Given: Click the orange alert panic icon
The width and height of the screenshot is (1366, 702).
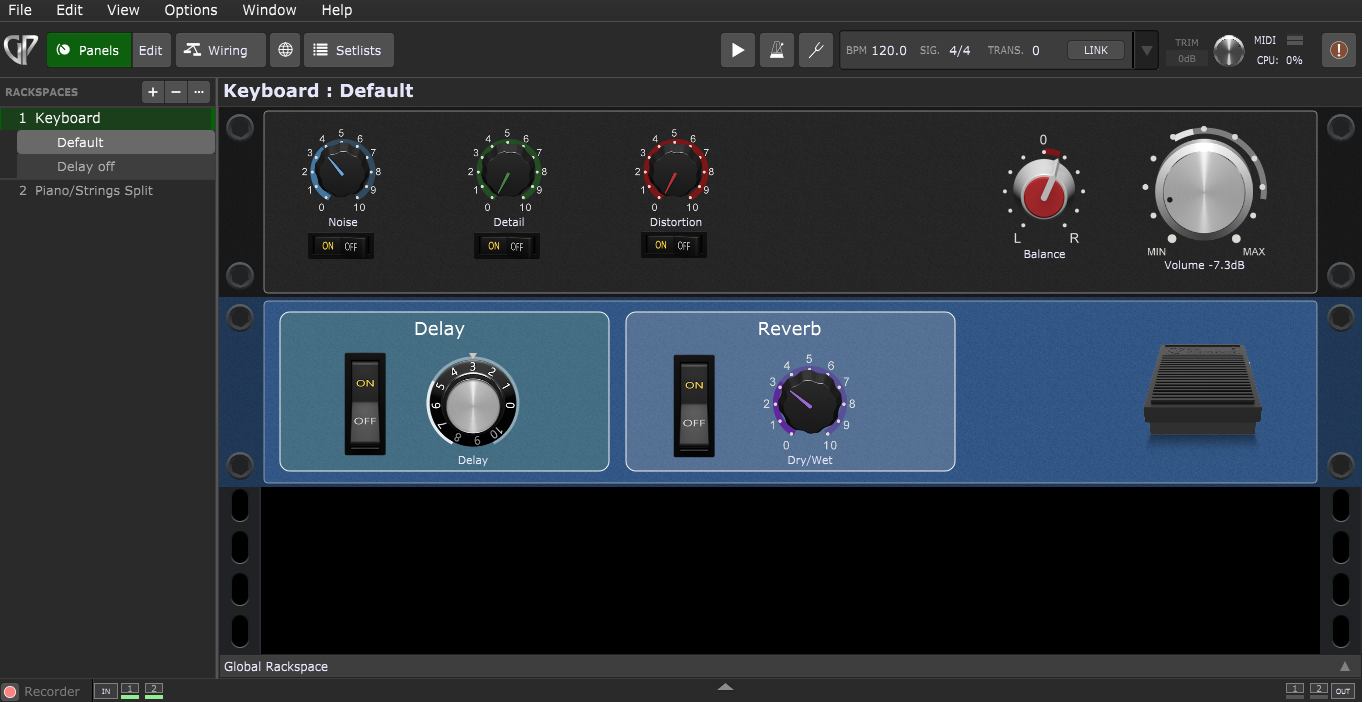Looking at the screenshot, I should point(1338,50).
